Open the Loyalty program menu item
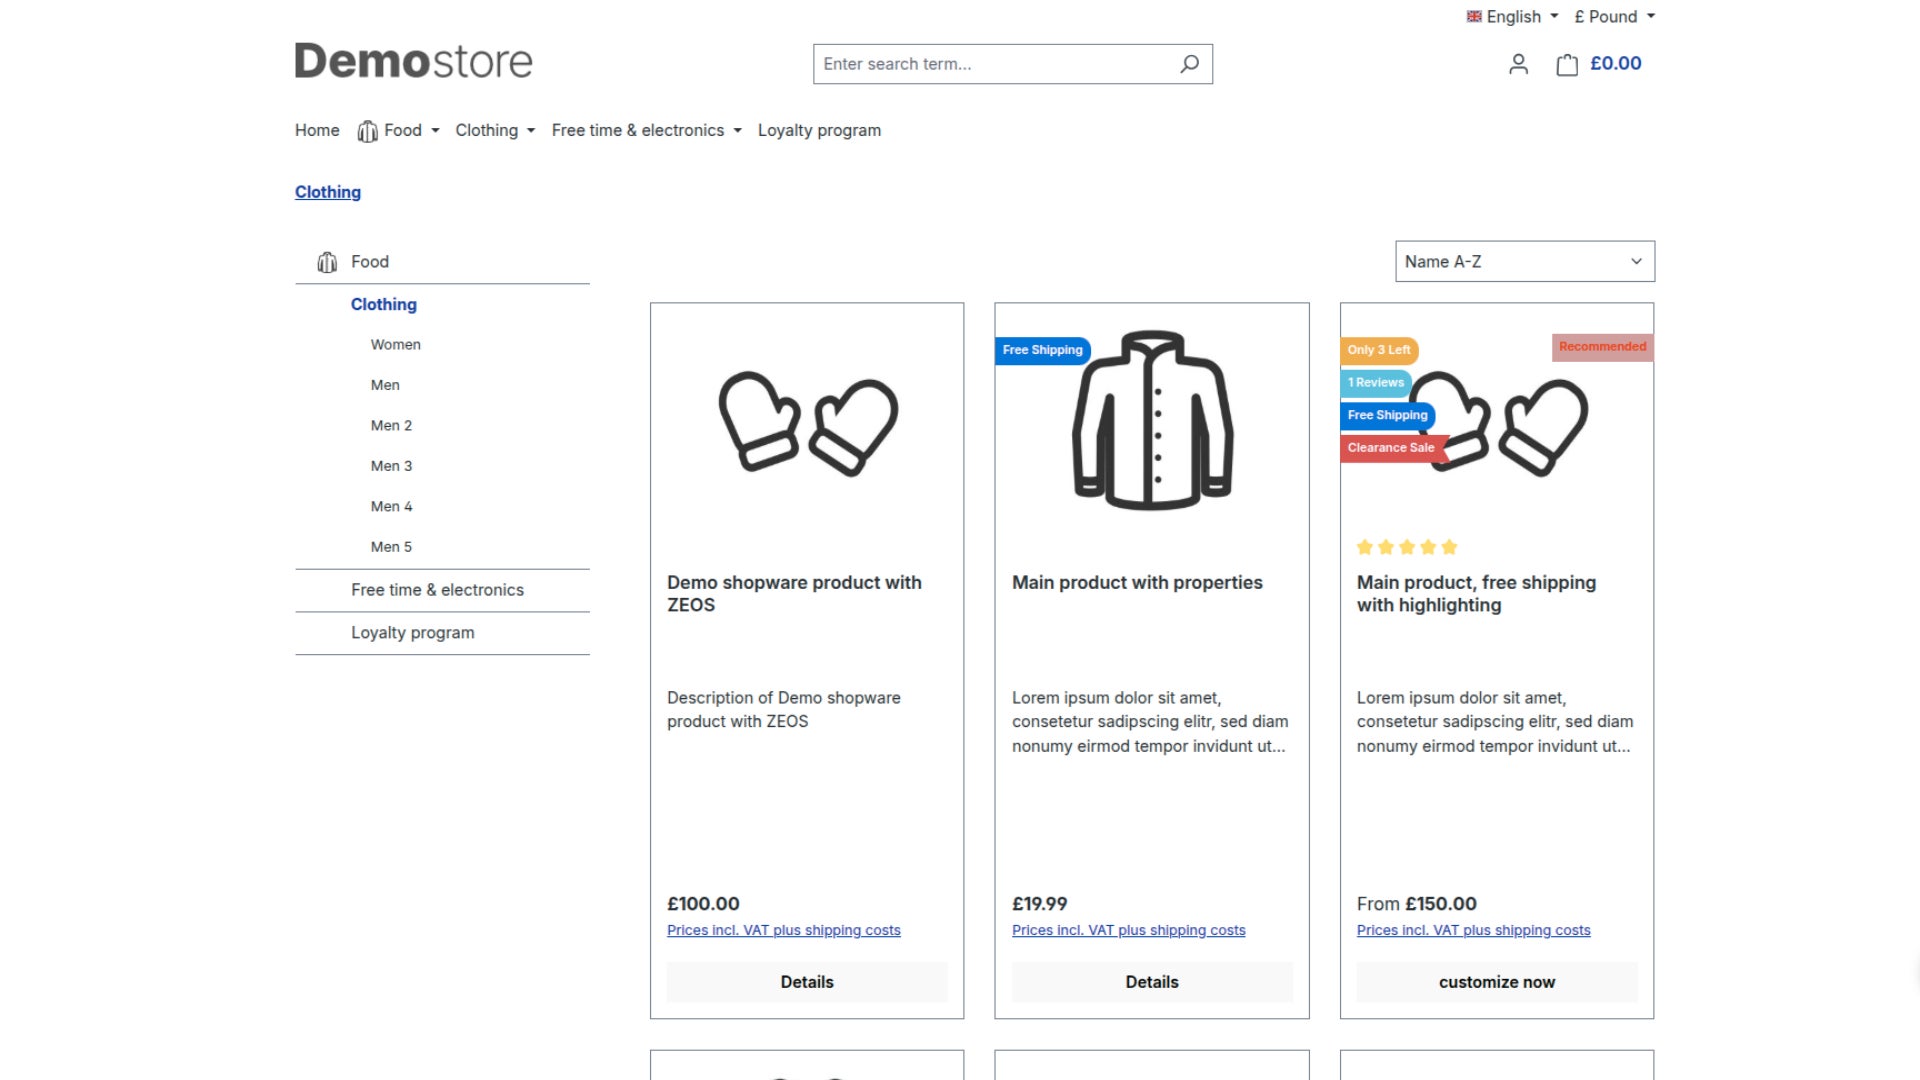The width and height of the screenshot is (1920, 1080). pos(819,131)
